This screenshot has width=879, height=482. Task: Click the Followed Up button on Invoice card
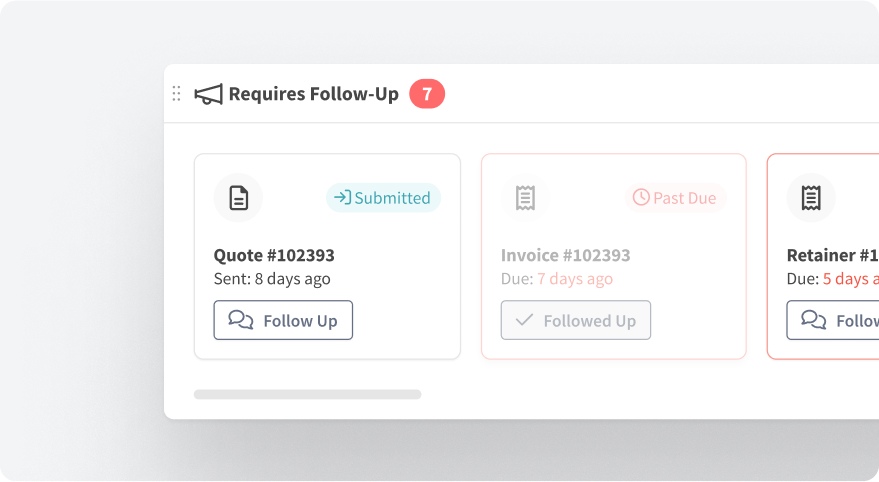pos(576,320)
